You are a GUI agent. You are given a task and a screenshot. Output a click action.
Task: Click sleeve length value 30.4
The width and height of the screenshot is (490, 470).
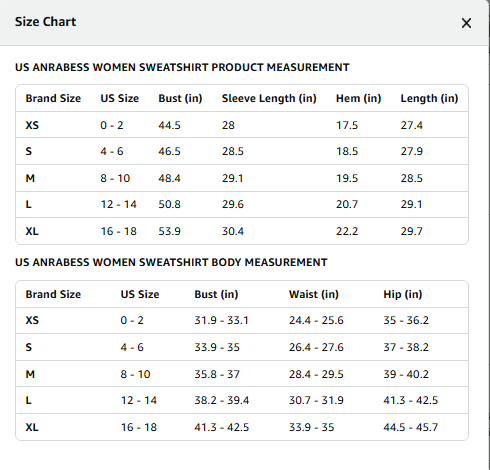[x=233, y=231]
